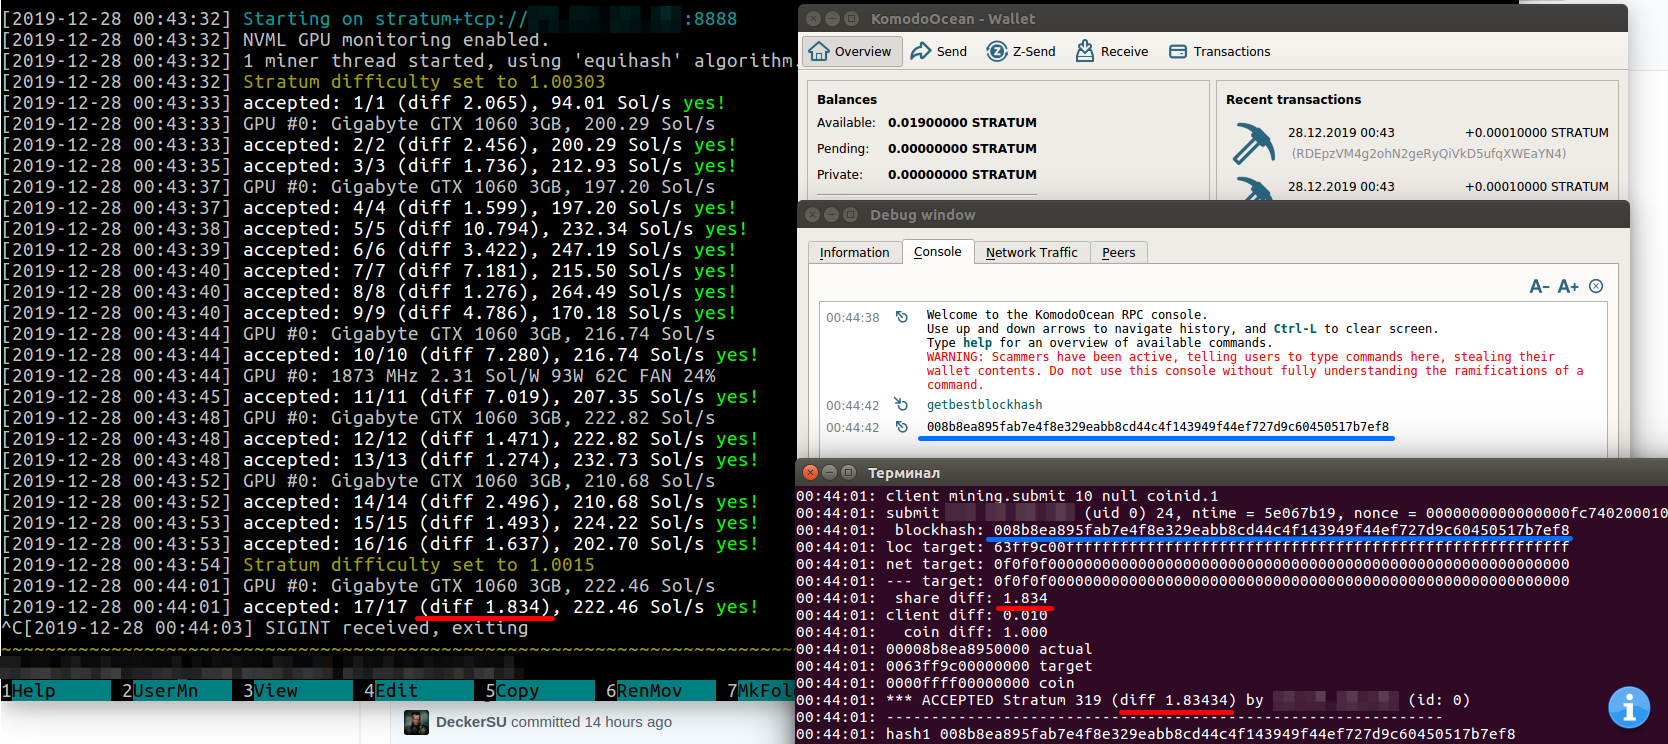Click the 1Help function key in the bottom bar

click(55, 690)
